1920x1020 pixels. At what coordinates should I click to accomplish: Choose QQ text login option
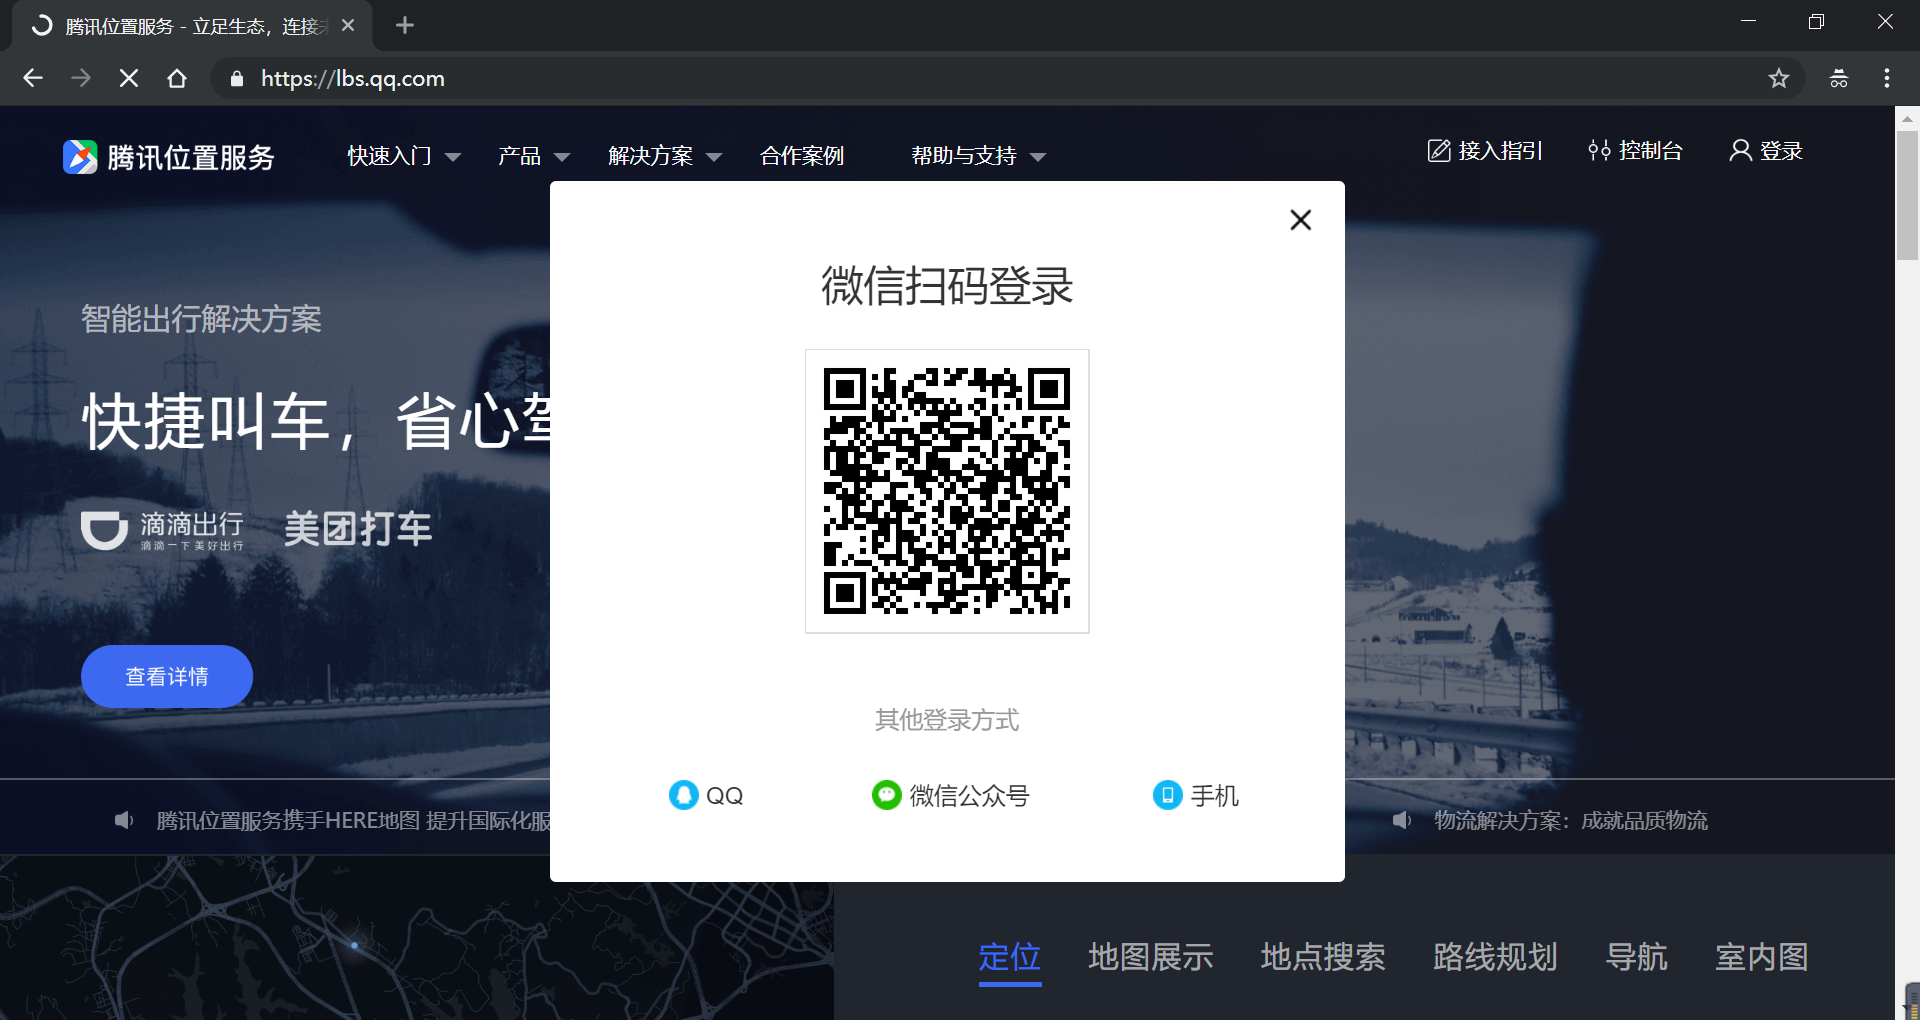point(724,796)
